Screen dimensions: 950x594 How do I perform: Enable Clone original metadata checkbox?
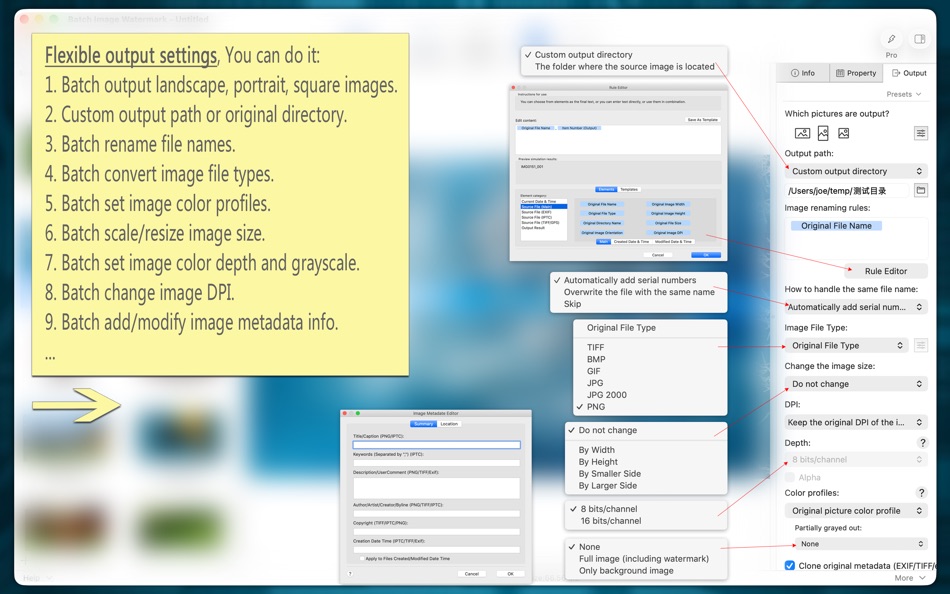tap(789, 566)
